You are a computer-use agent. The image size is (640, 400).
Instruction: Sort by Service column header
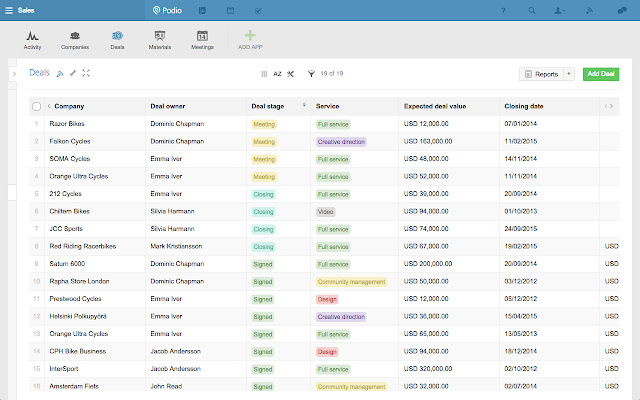tap(327, 106)
